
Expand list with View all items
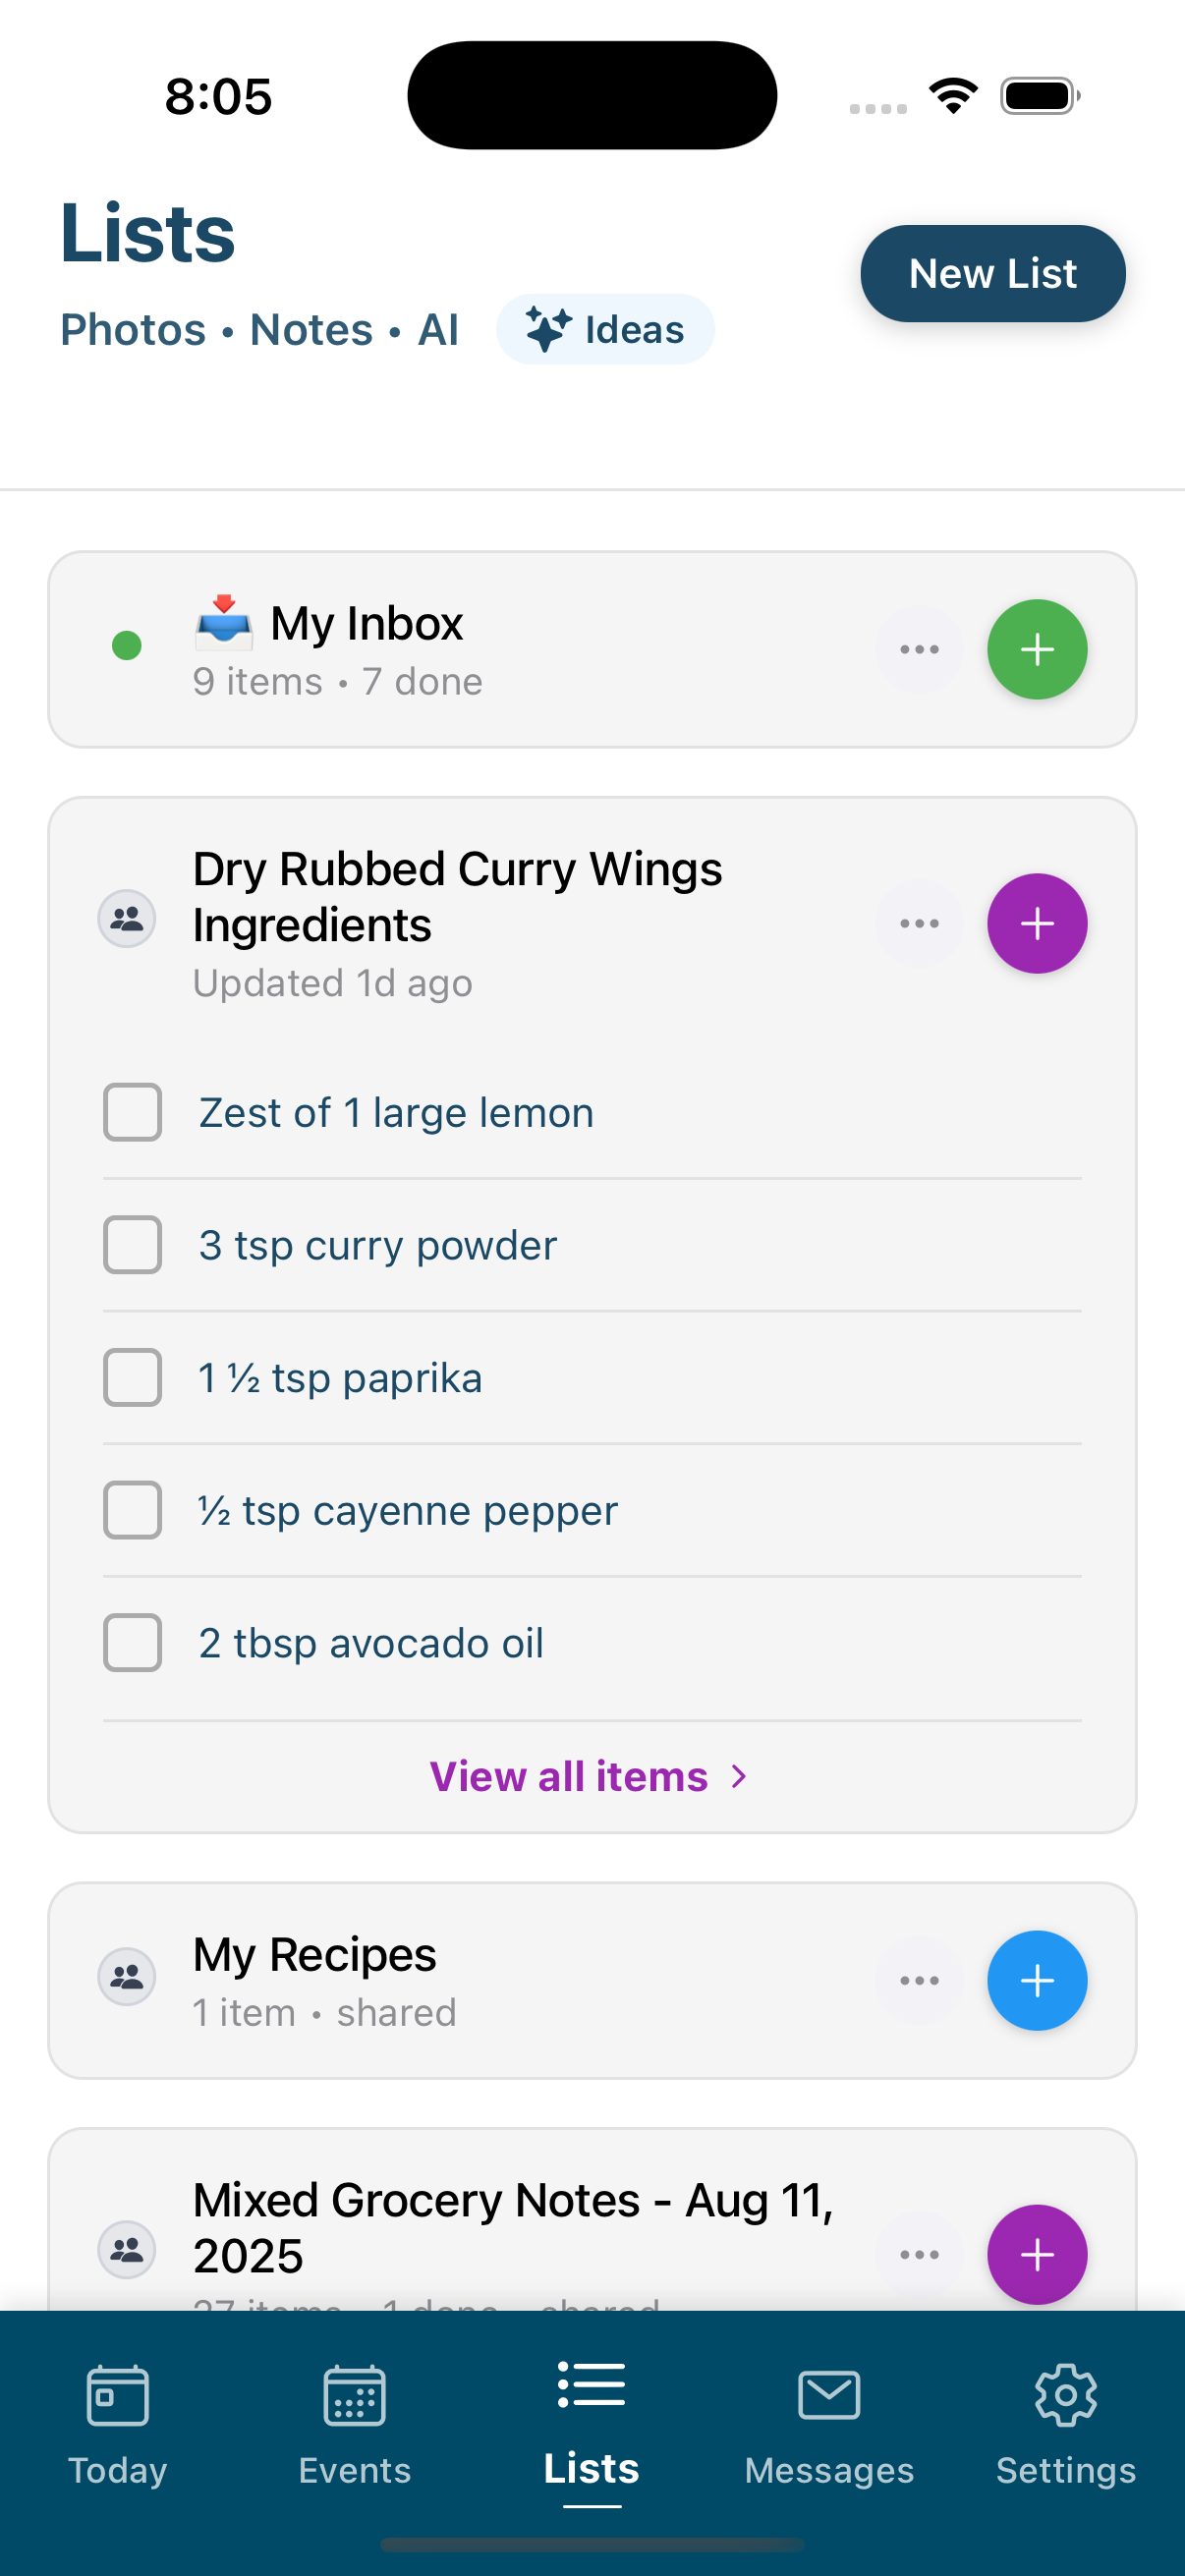tap(589, 1776)
